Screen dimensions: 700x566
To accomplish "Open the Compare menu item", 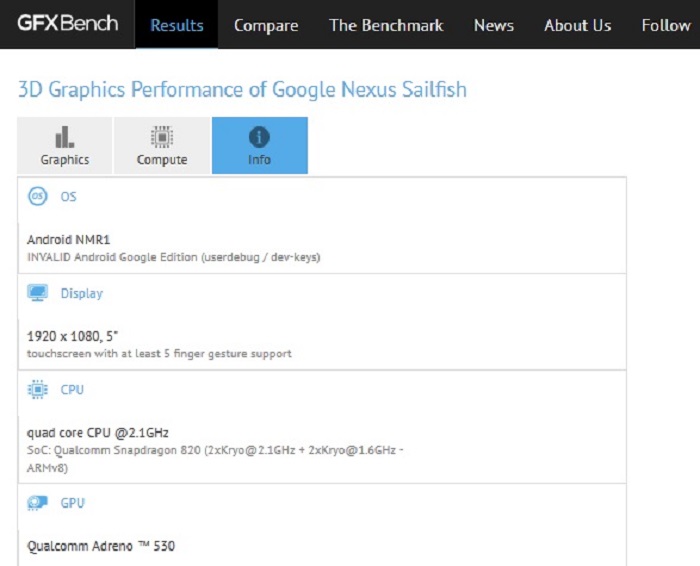I will coord(266,25).
